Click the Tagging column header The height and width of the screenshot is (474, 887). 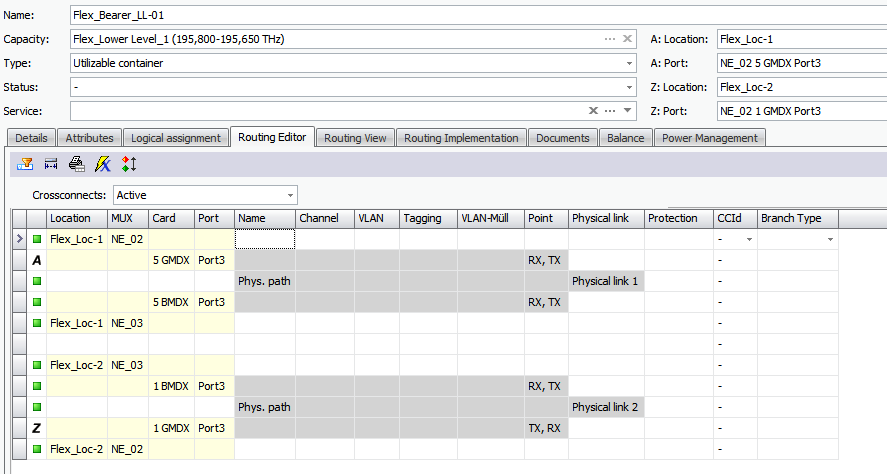[428, 218]
